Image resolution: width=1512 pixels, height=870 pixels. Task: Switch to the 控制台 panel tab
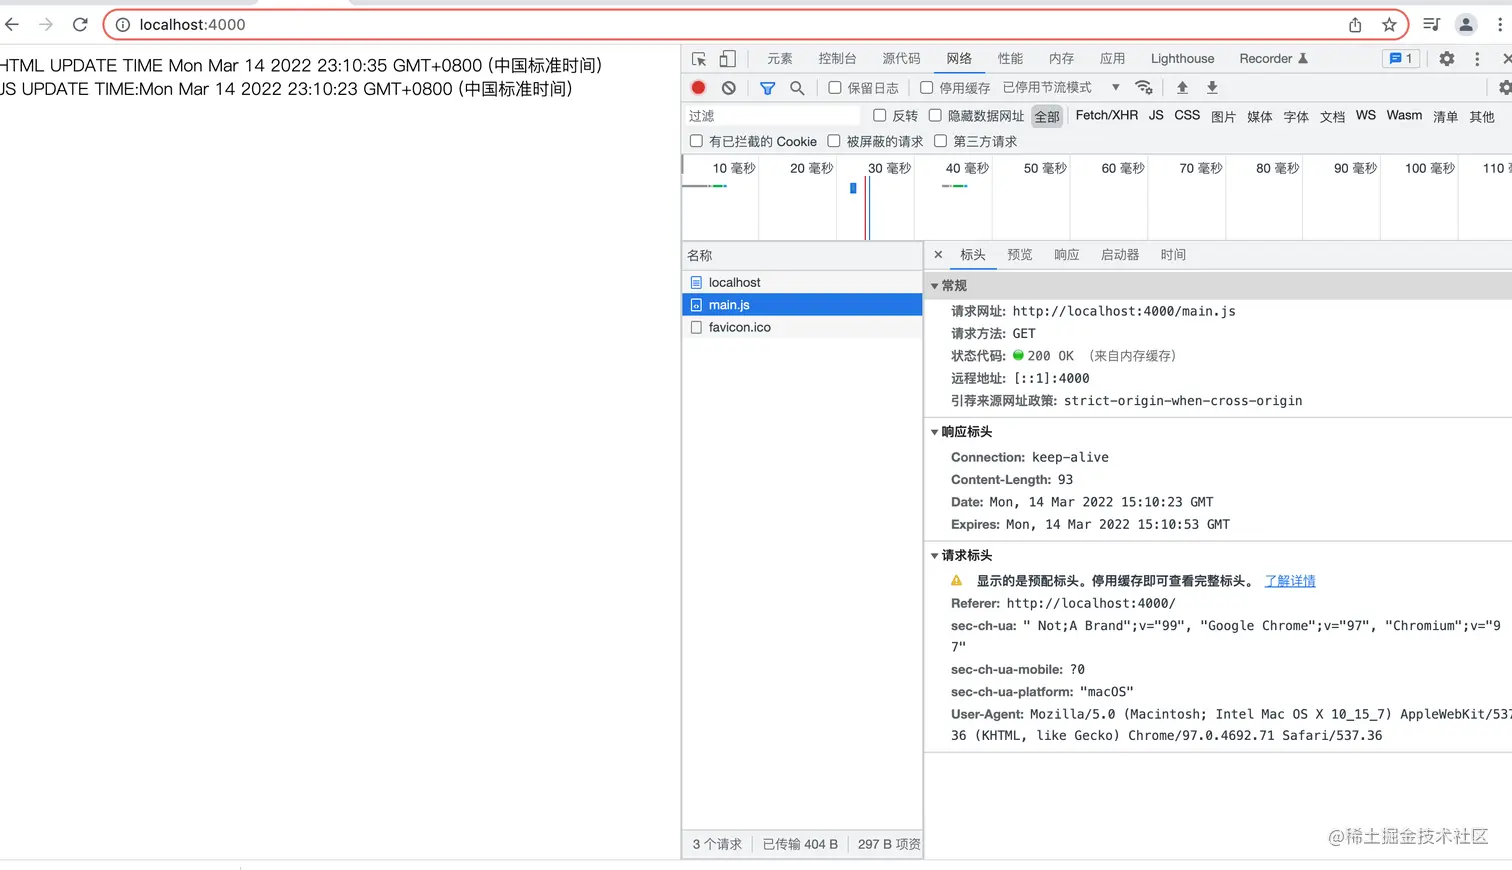836,58
